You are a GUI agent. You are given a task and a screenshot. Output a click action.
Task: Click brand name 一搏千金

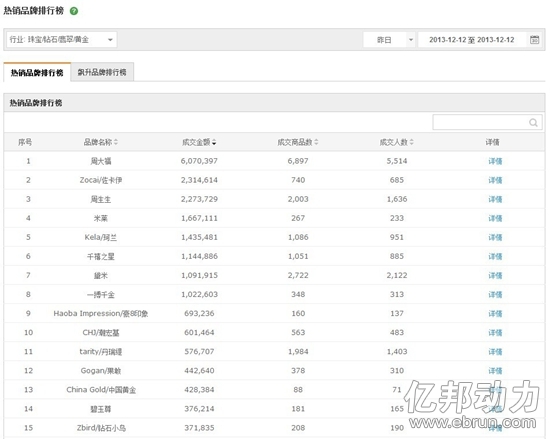click(101, 295)
